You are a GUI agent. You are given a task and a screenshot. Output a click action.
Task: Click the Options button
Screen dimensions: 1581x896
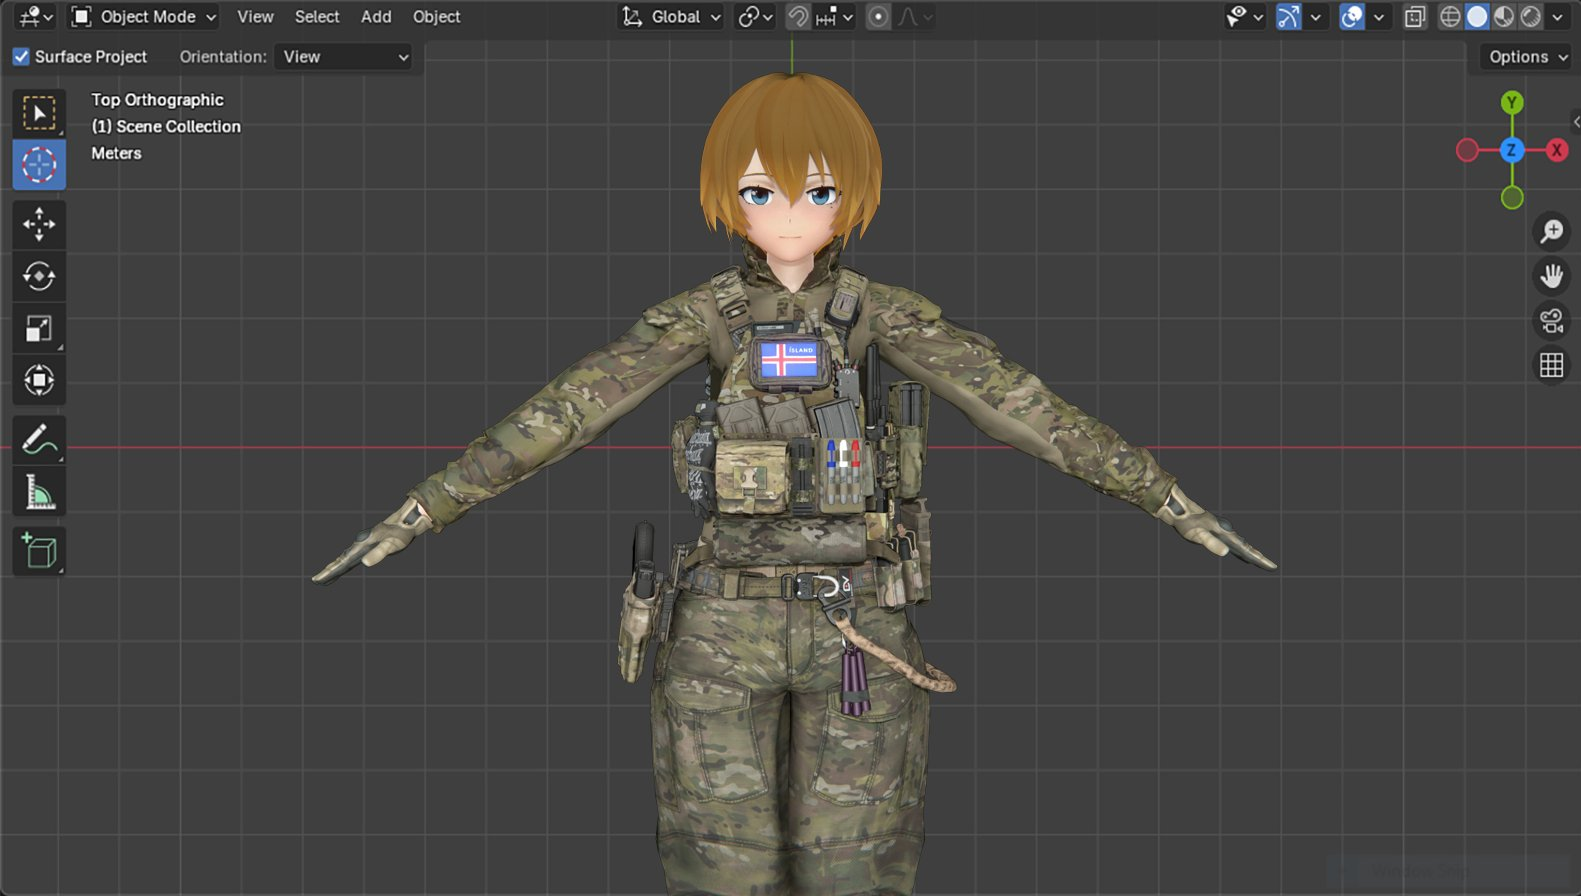[1526, 57]
